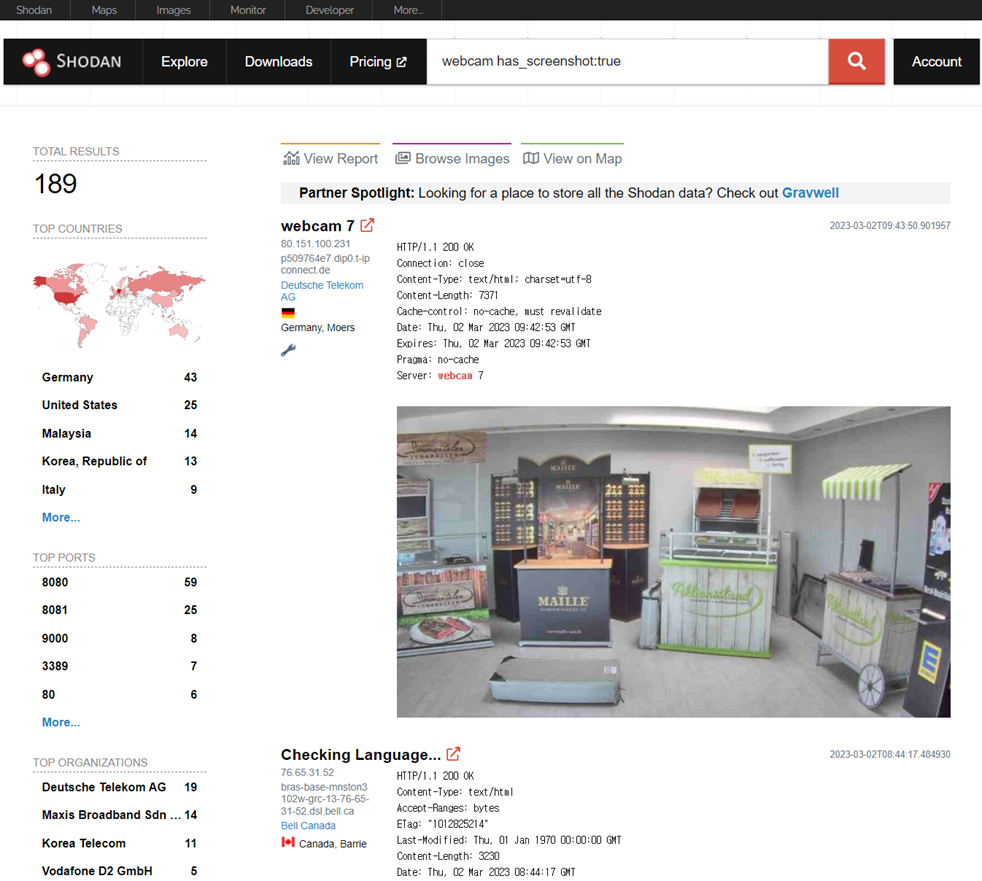Click the world map of top countries

(119, 305)
